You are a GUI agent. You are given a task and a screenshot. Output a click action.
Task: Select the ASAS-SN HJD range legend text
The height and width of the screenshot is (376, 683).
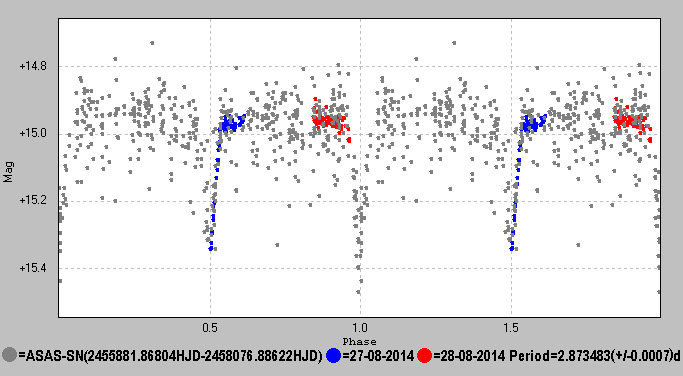[x=170, y=356]
